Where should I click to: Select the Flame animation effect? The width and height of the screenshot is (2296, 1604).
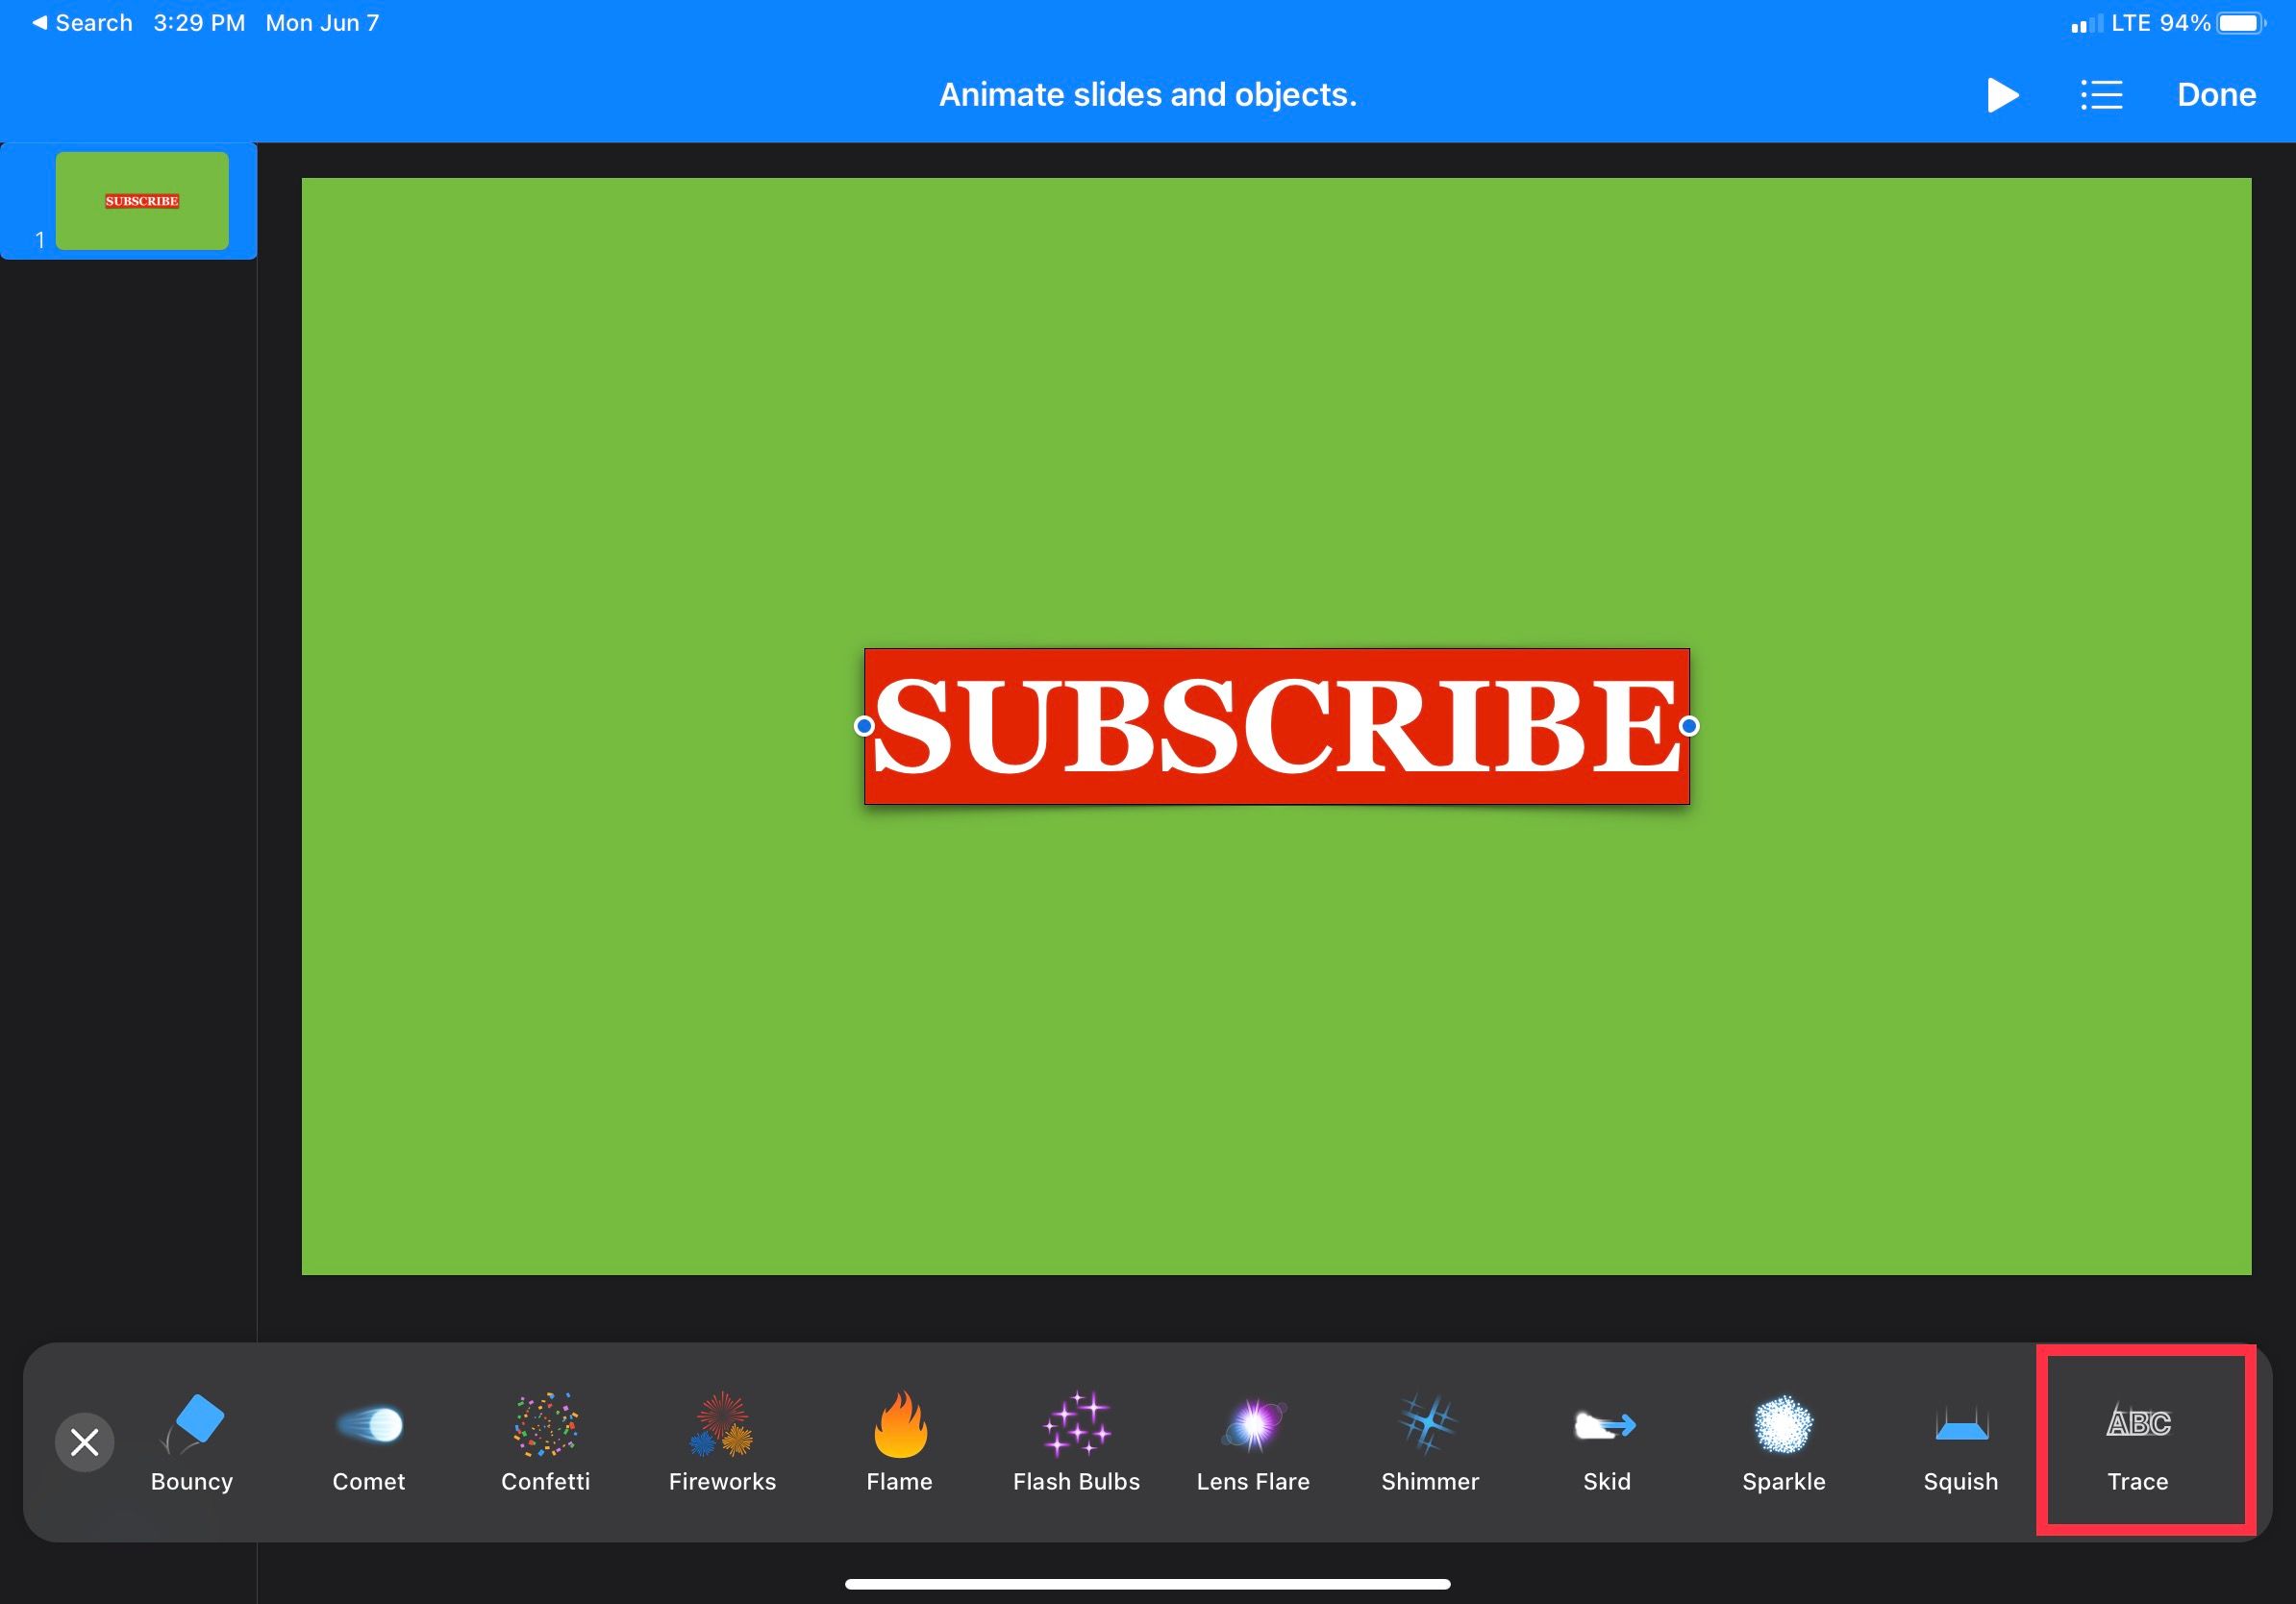click(x=899, y=1443)
